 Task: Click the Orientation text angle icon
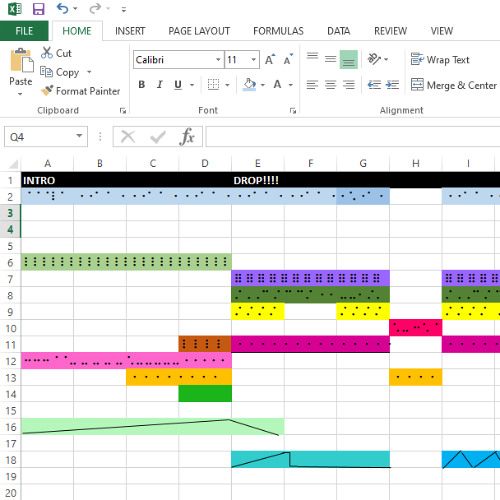point(374,59)
